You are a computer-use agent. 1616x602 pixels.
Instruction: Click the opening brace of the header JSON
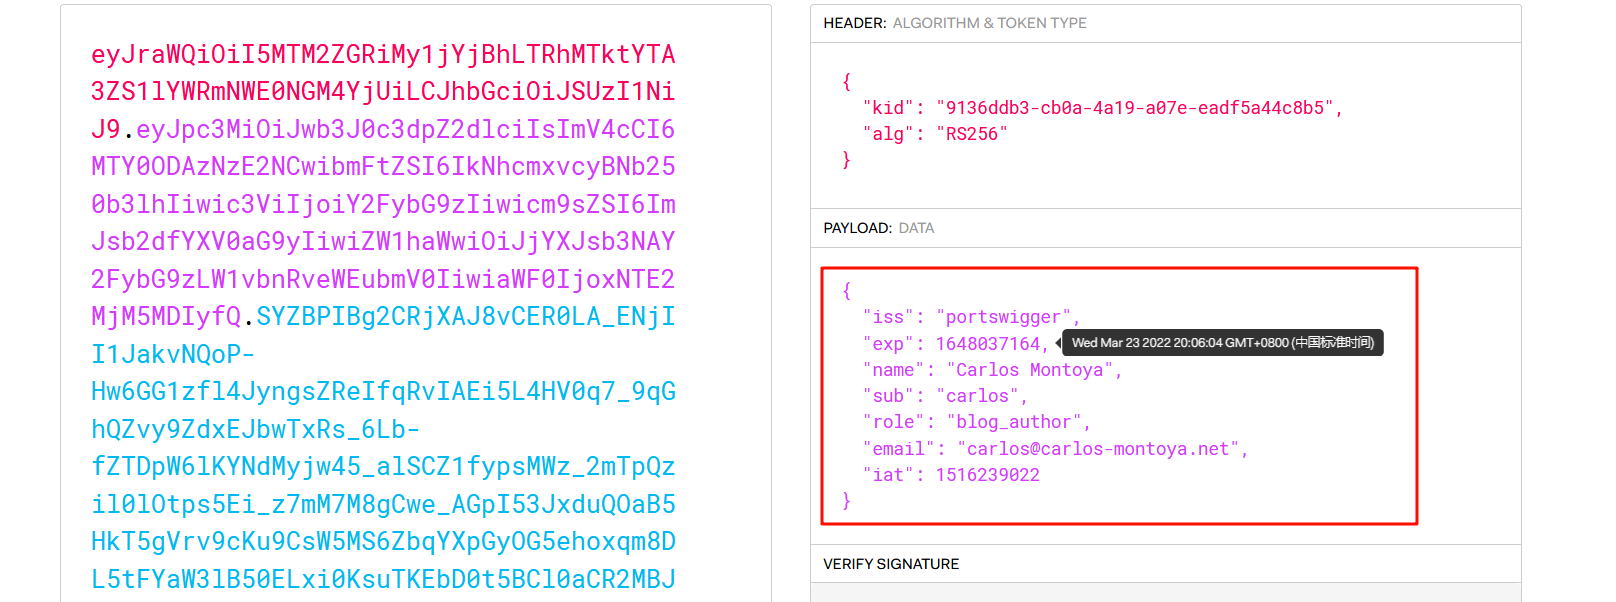846,81
